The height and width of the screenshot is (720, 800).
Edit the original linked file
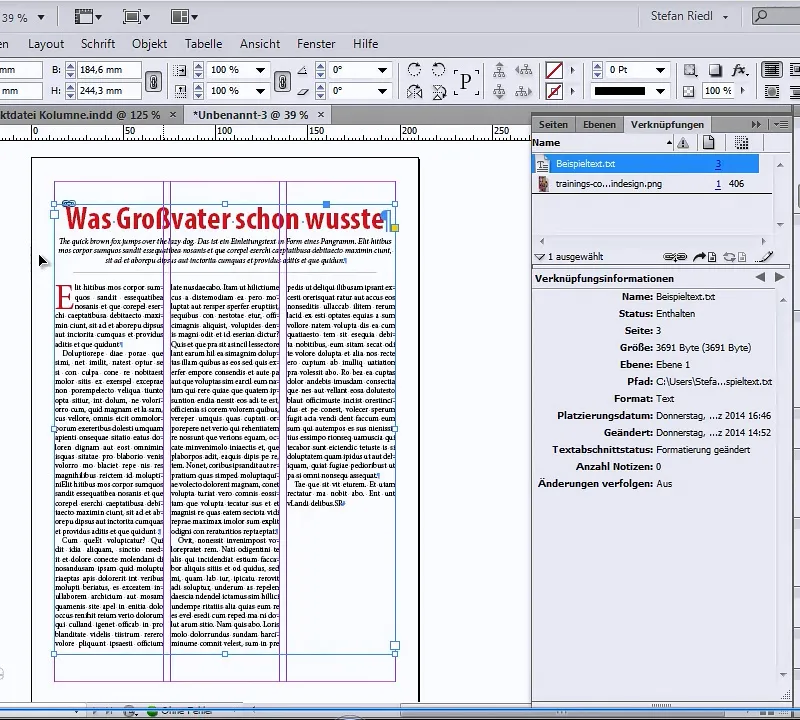click(x=765, y=257)
